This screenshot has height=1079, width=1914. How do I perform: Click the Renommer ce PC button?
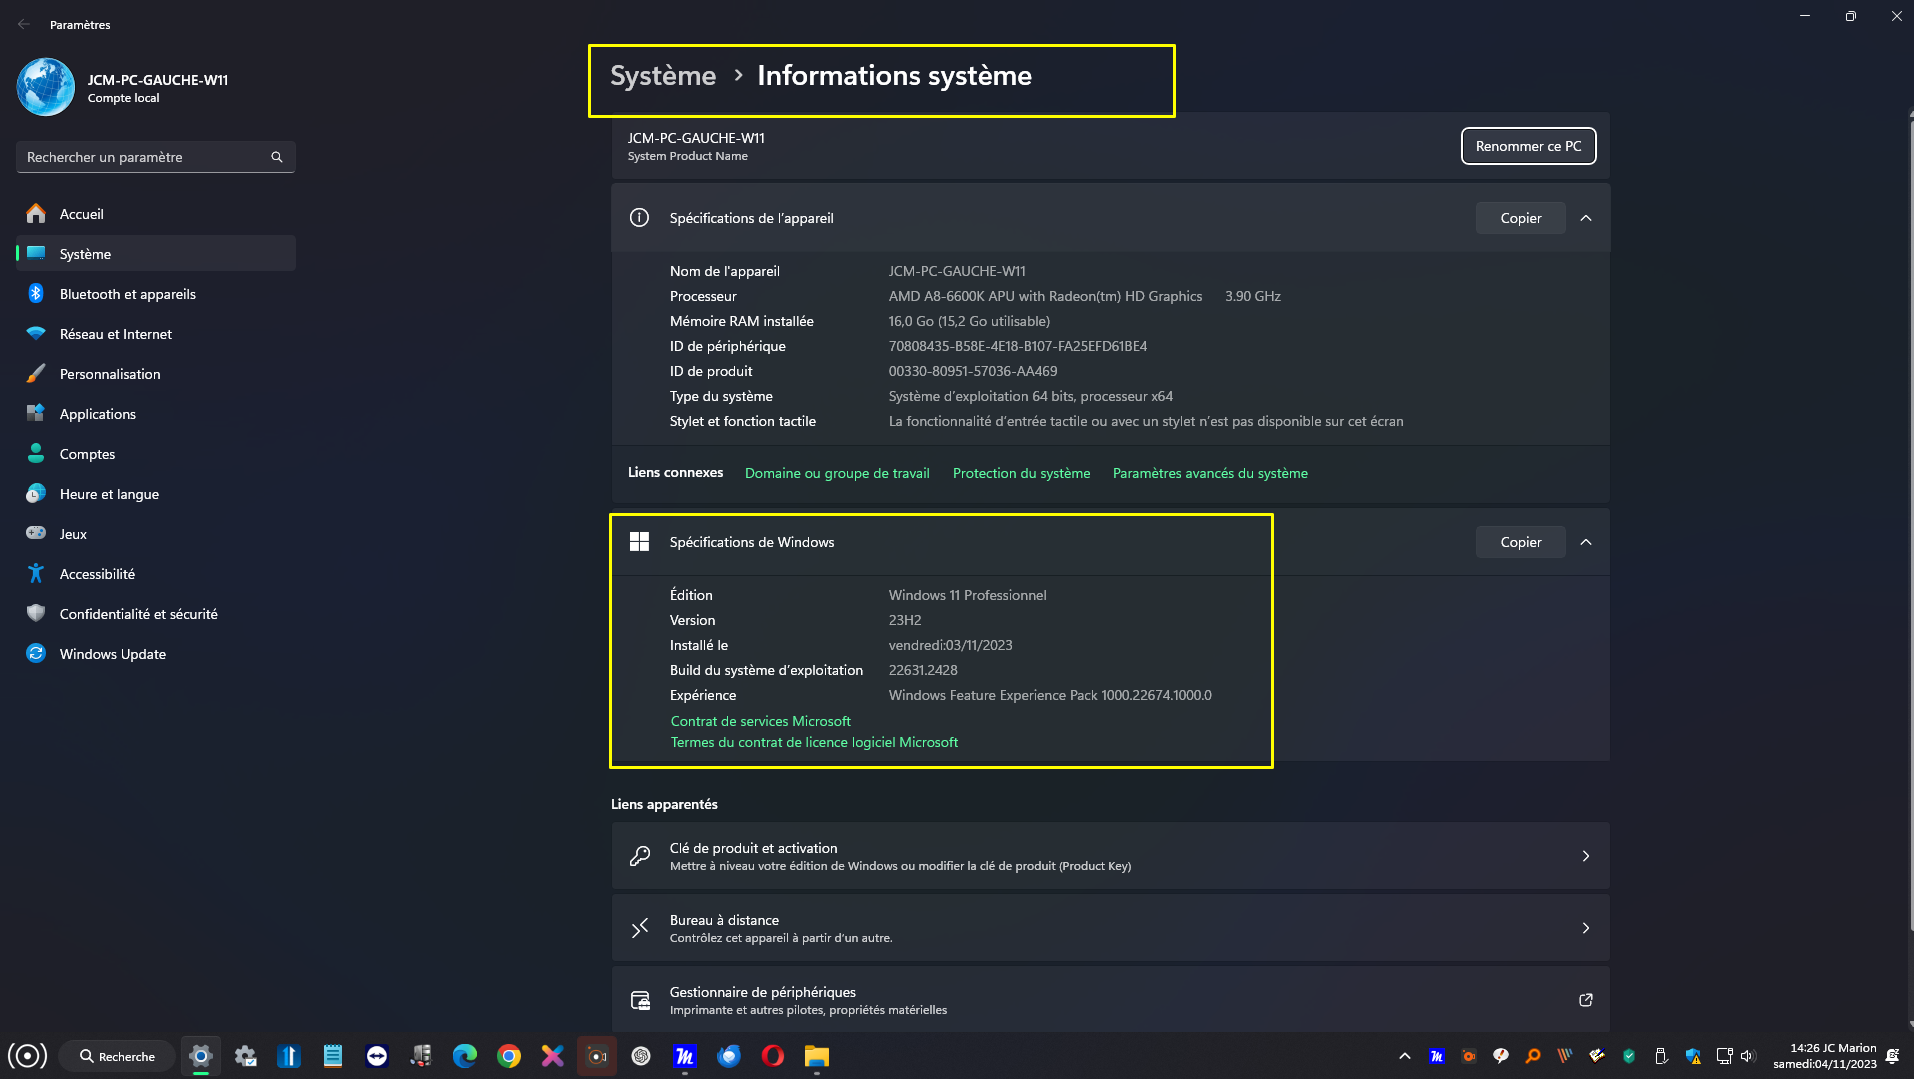pos(1528,146)
